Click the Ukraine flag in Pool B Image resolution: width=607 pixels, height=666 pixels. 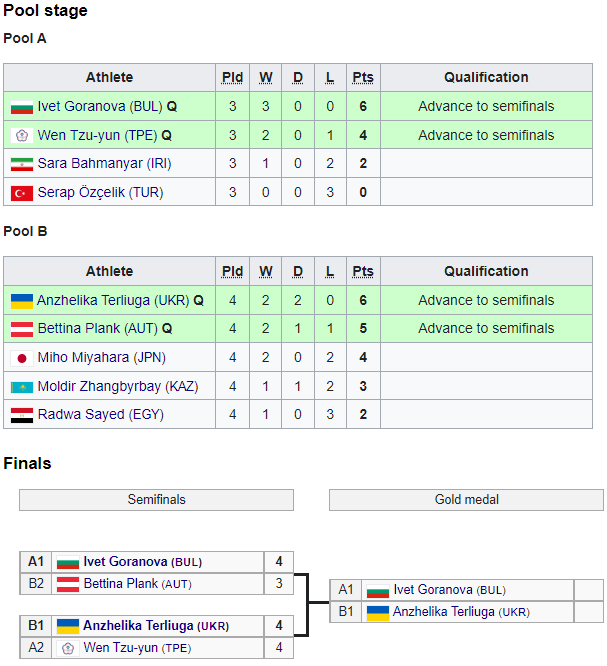coord(21,300)
